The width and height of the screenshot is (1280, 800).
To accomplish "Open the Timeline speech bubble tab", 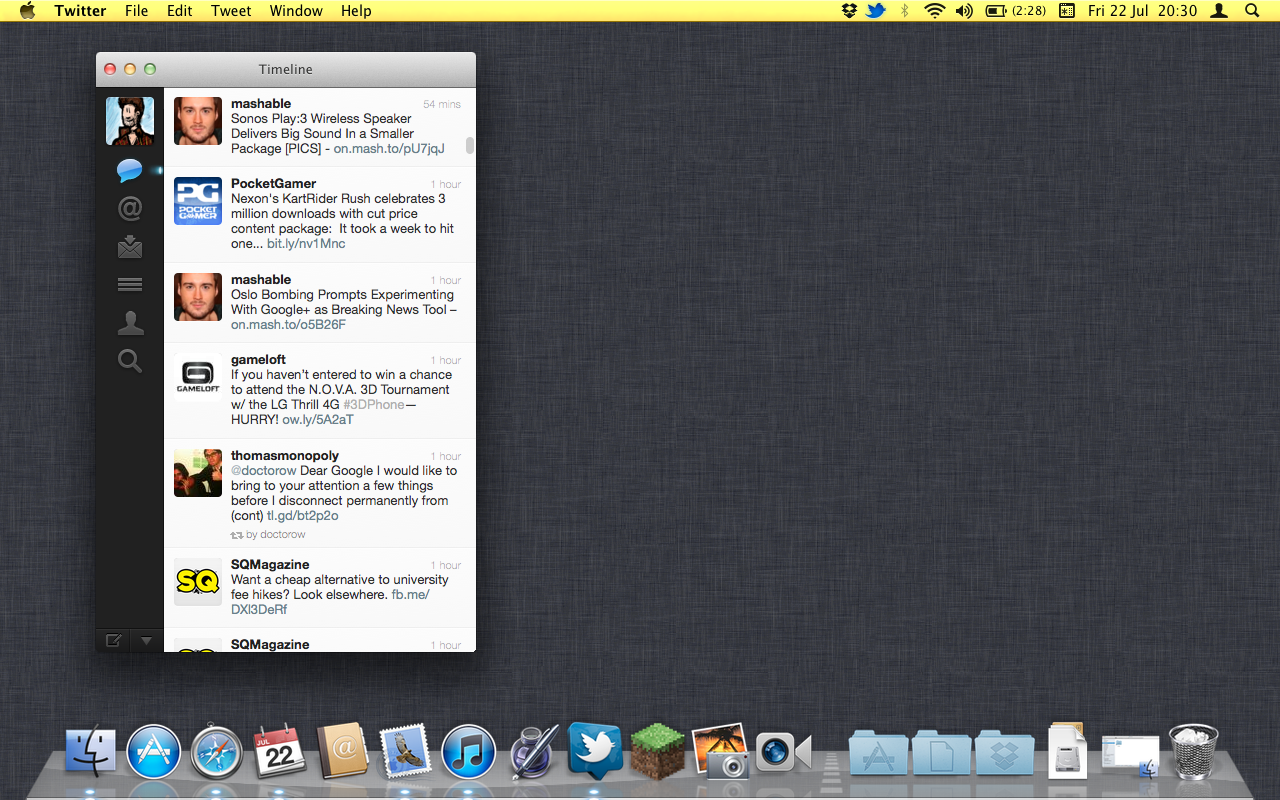I will (x=129, y=170).
